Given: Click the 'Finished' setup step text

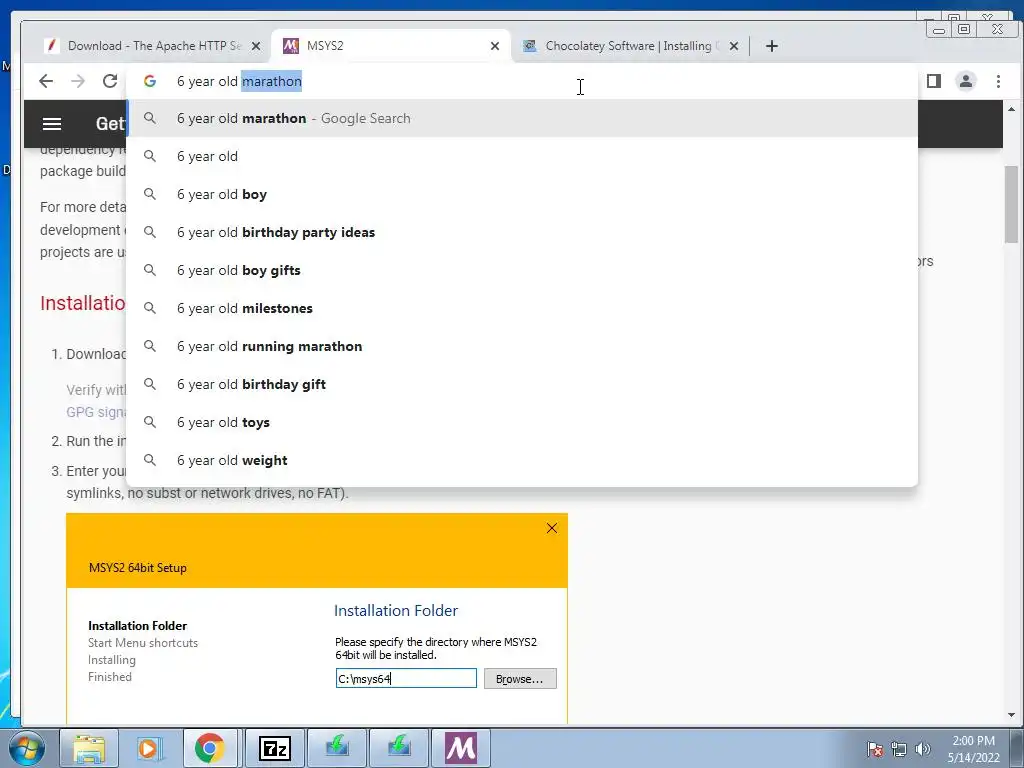Looking at the screenshot, I should (x=110, y=677).
